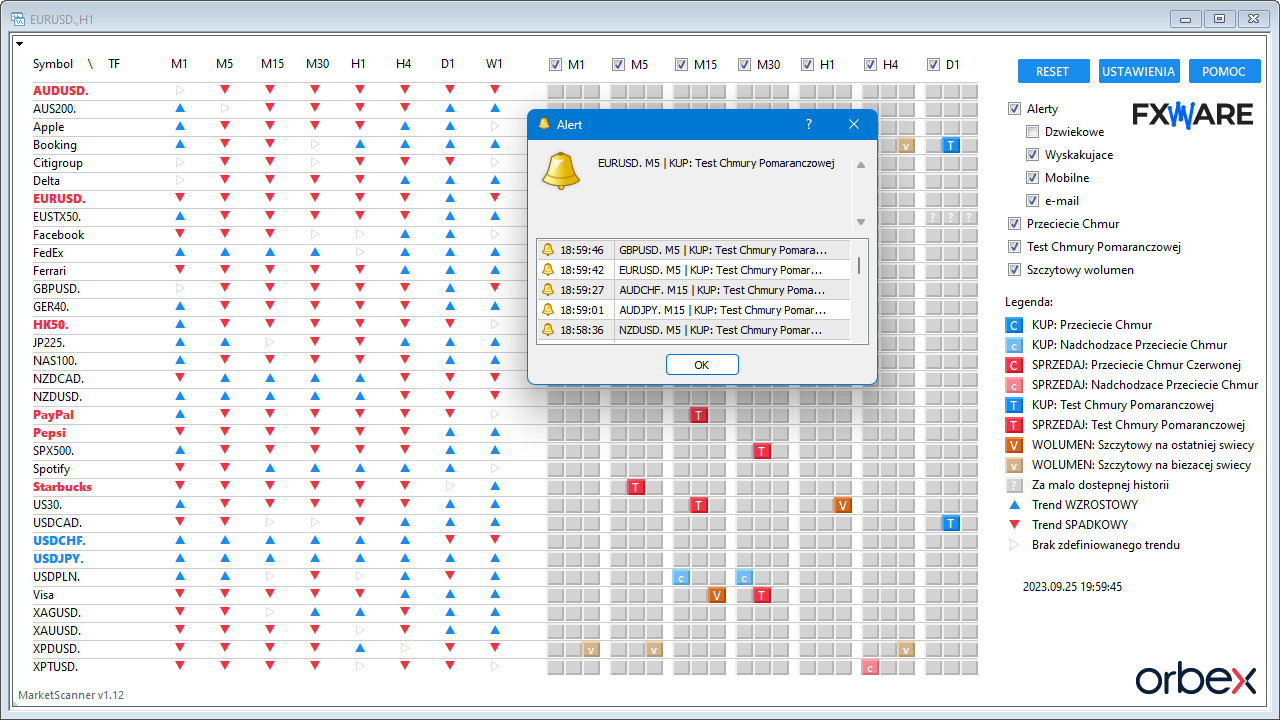Select the blue T signal in USDCAD. row
1280x720 pixels.
click(951, 523)
